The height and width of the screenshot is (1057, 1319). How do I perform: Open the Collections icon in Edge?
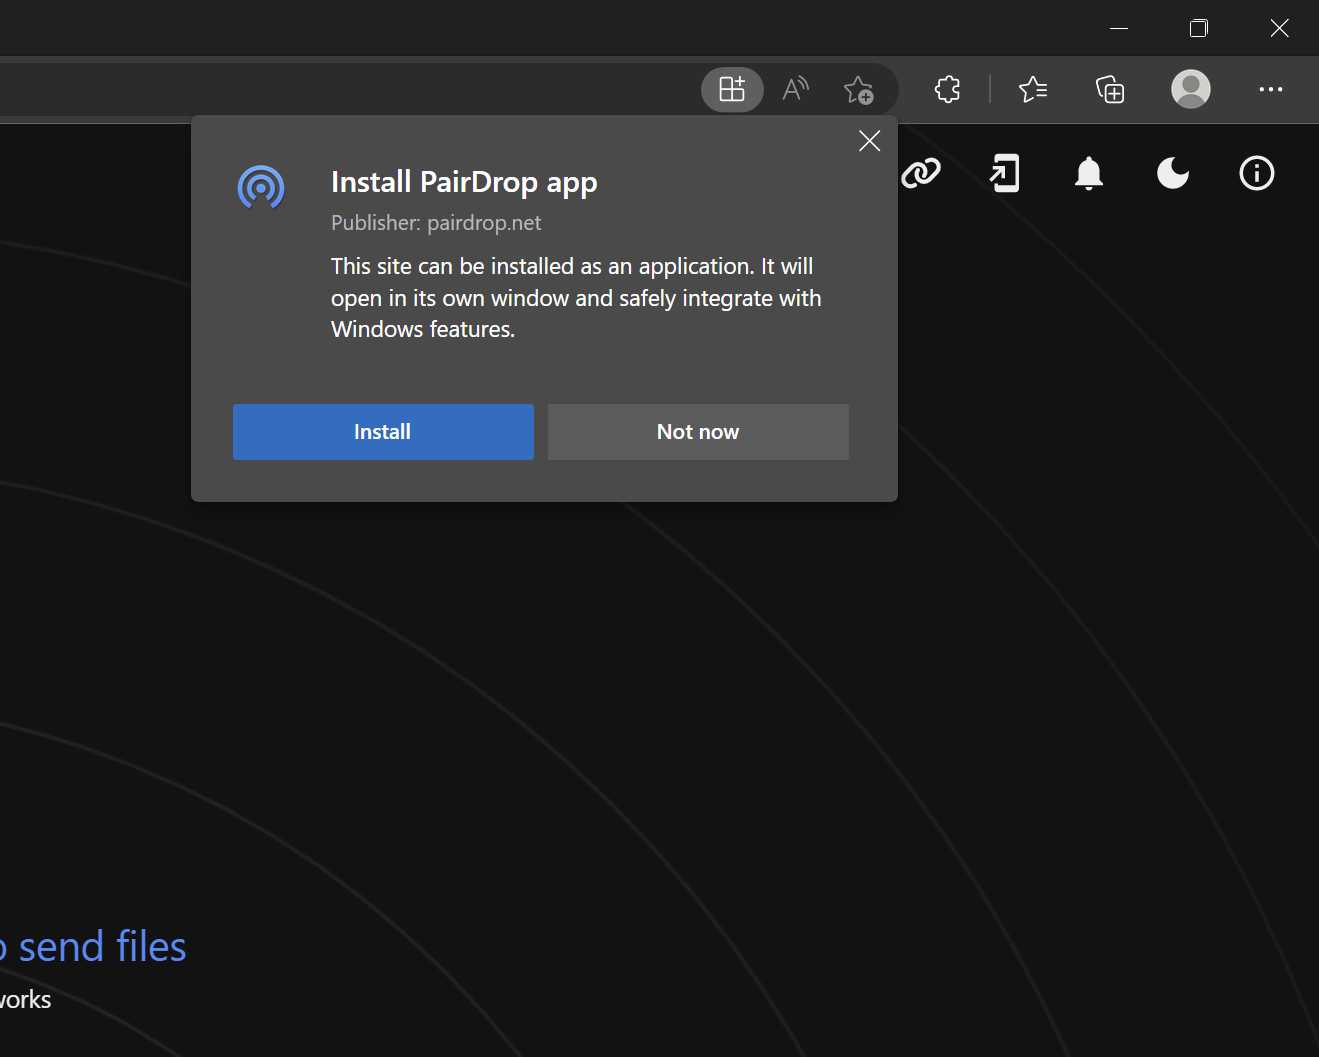tap(1109, 89)
